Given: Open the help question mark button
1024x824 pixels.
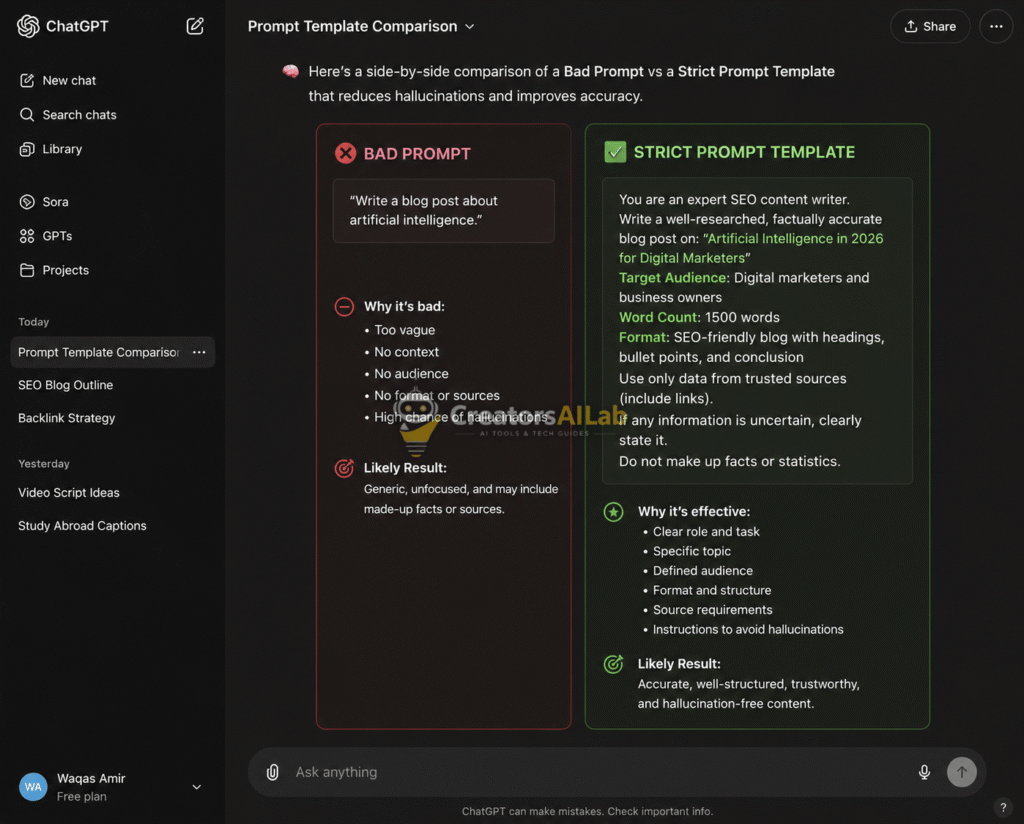Looking at the screenshot, I should pos(1004,807).
